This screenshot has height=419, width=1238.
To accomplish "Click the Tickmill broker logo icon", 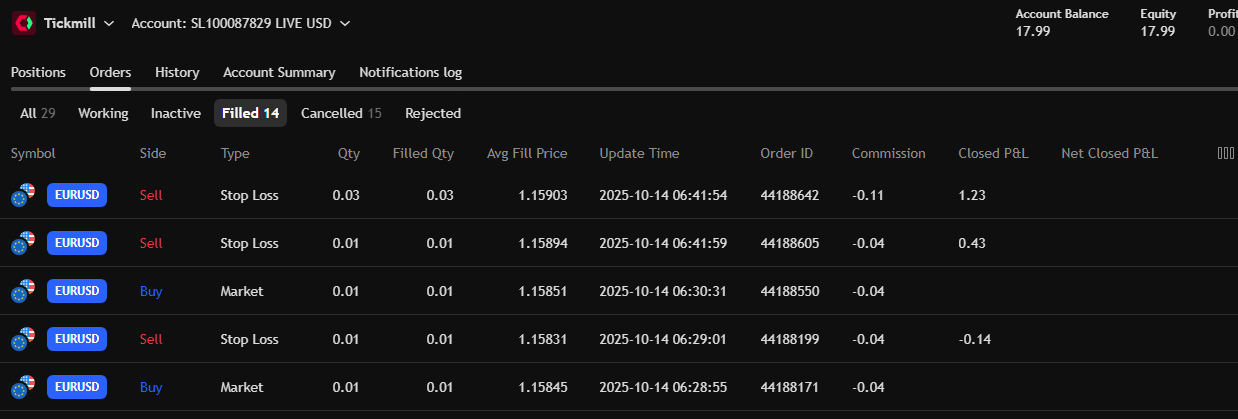I will (23, 23).
